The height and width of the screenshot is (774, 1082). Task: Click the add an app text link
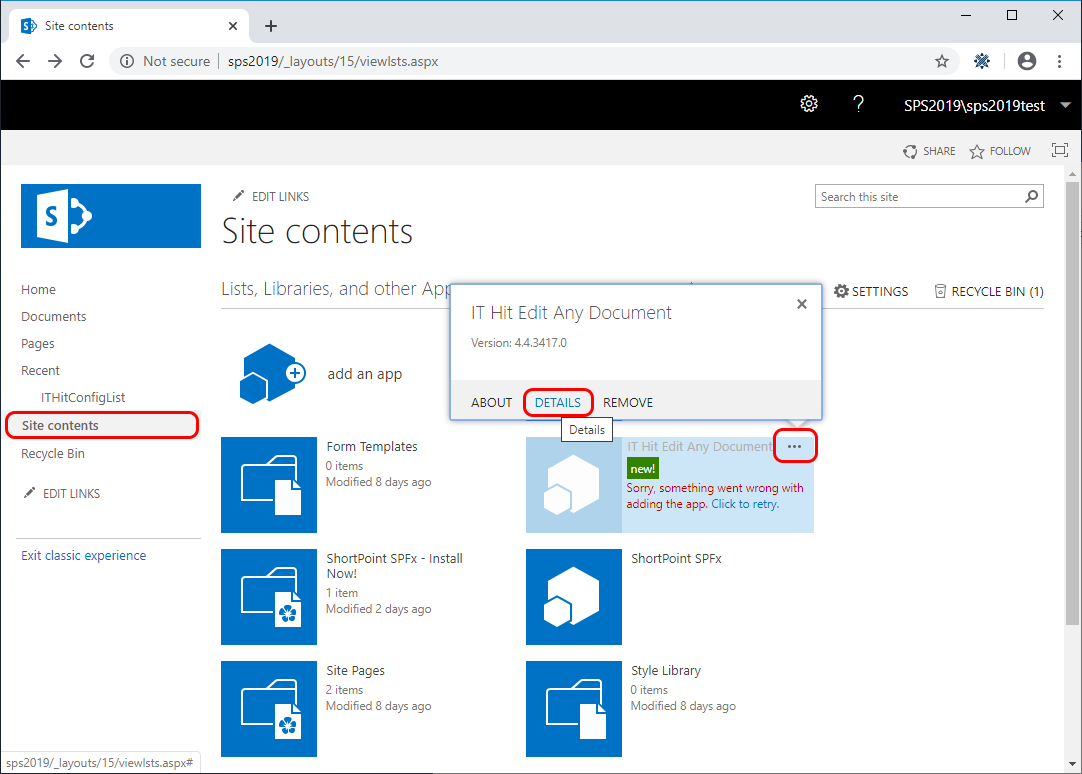(x=364, y=374)
